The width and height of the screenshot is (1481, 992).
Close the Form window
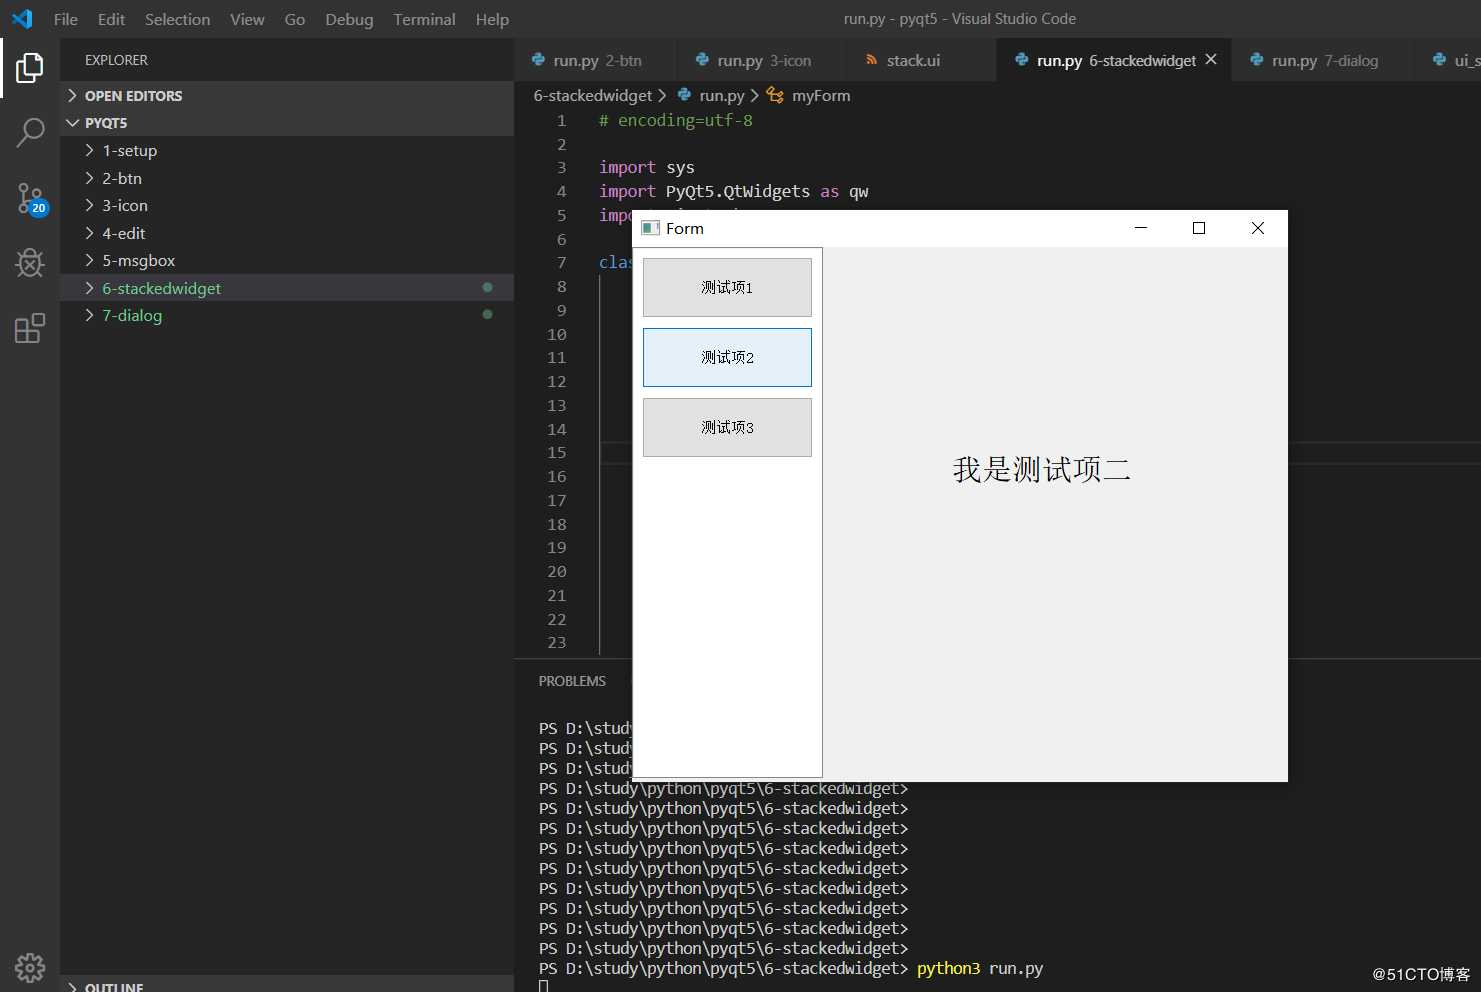(1258, 228)
